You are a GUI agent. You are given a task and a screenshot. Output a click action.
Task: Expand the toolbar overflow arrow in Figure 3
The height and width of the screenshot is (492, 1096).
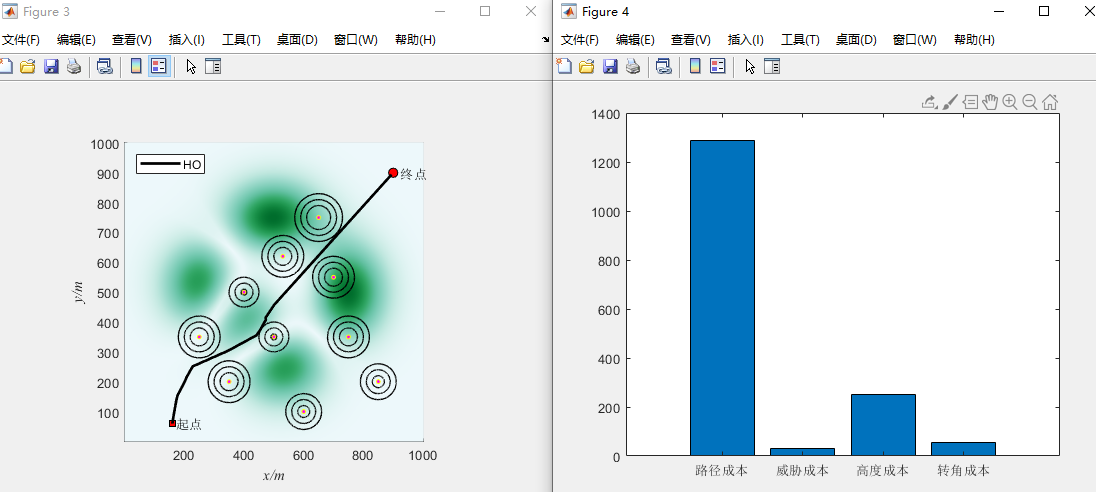coord(546,40)
